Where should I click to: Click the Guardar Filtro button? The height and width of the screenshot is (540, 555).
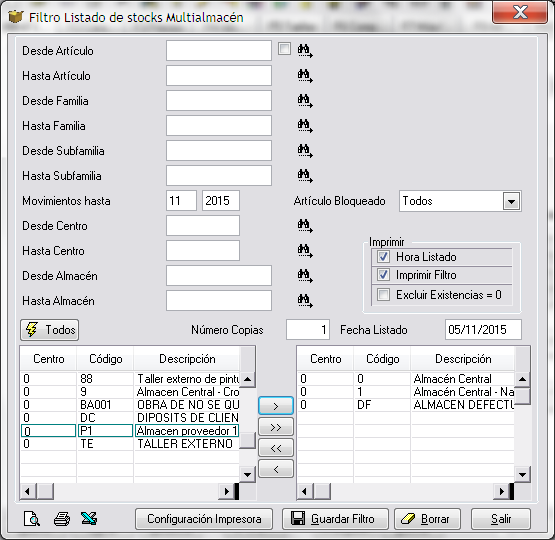[x=335, y=519]
